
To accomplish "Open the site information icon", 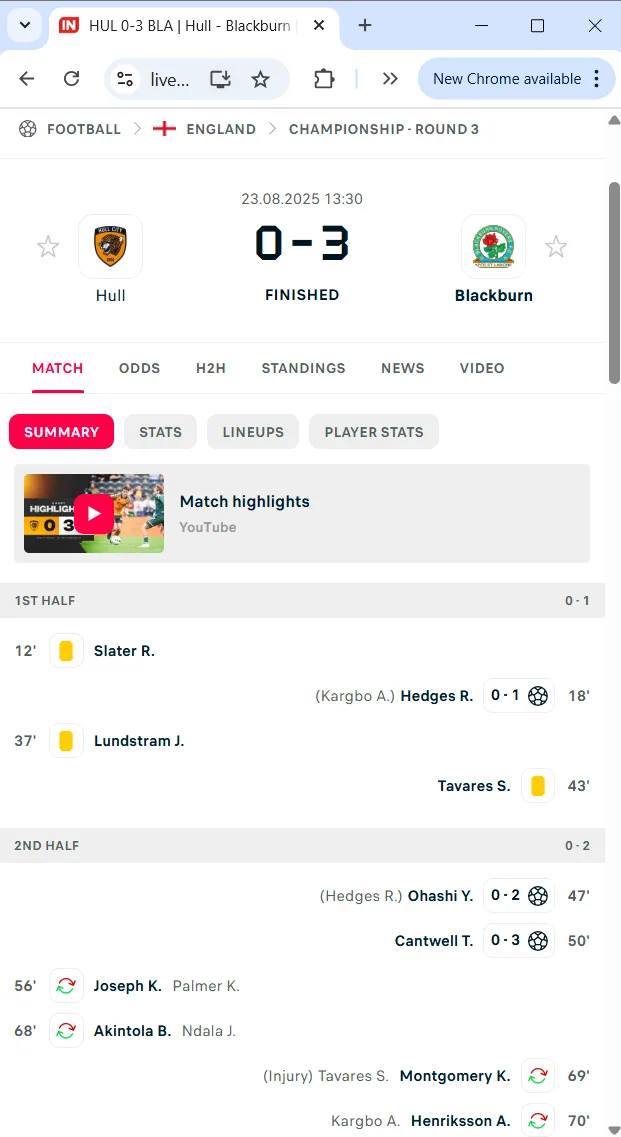I will 125,79.
